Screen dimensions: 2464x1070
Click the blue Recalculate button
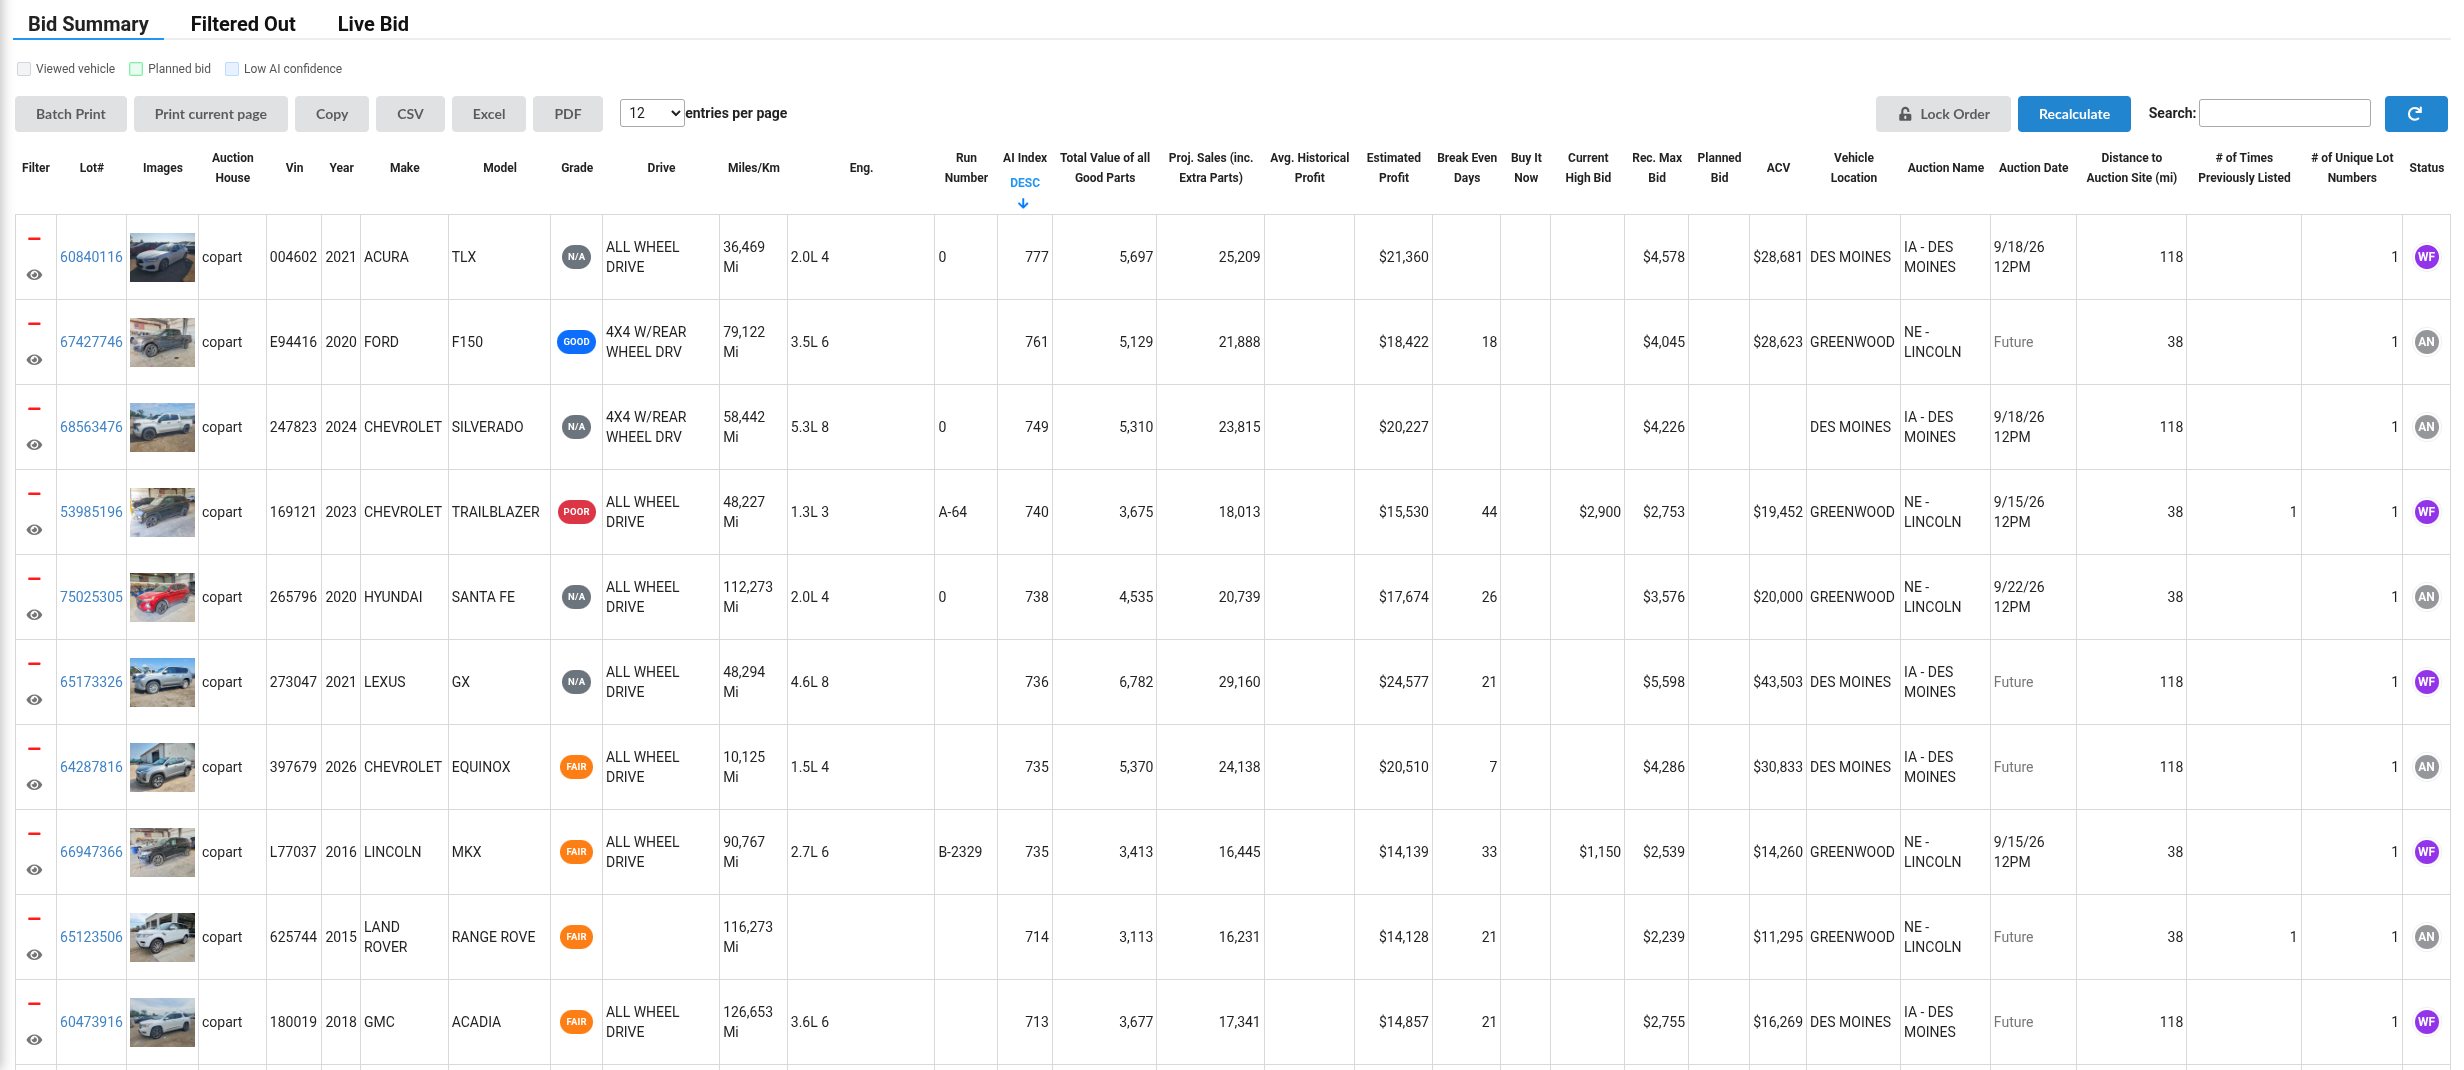point(2073,114)
